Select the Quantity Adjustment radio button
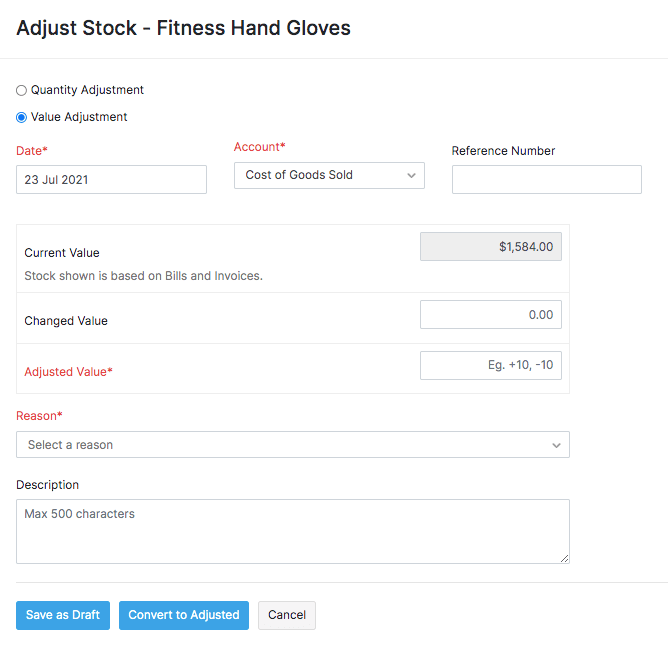The width and height of the screenshot is (668, 647). [x=22, y=90]
